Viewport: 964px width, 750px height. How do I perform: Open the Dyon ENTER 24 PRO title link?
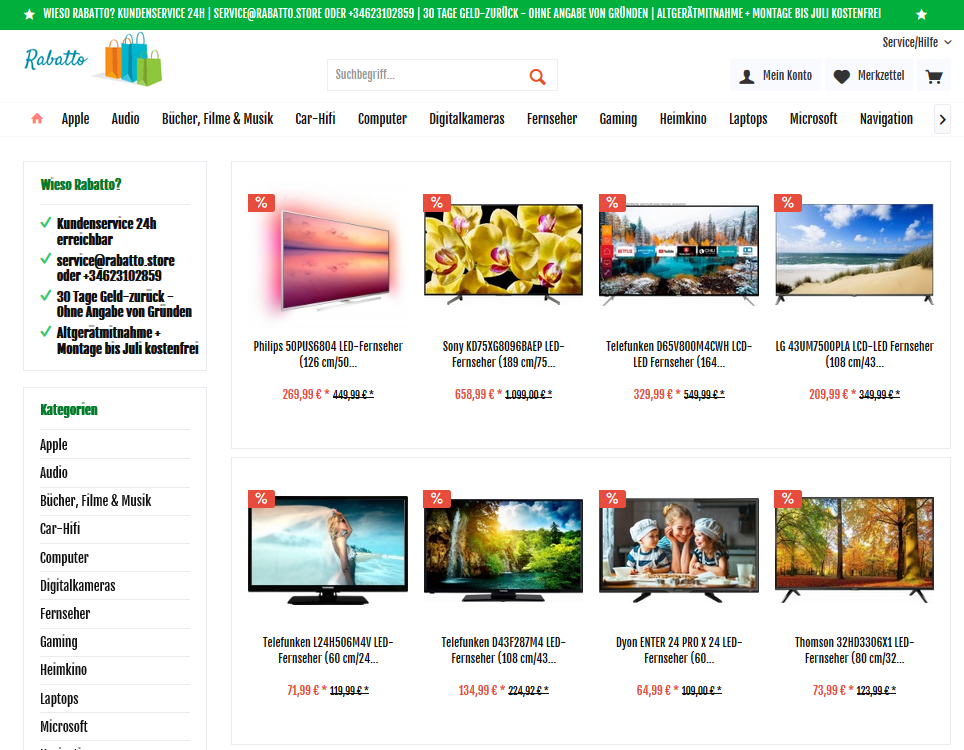[679, 650]
